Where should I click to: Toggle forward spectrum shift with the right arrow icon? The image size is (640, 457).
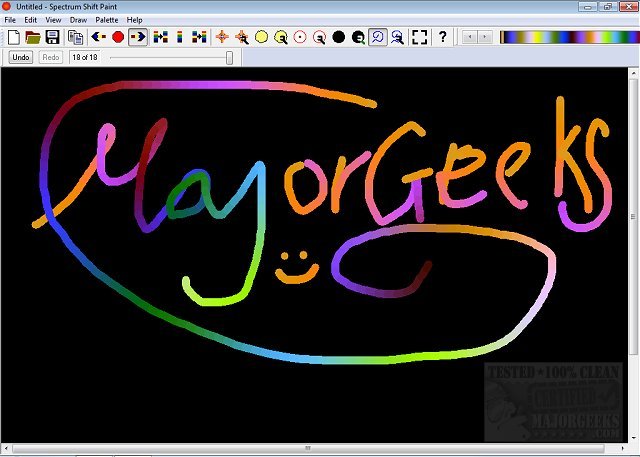138,37
